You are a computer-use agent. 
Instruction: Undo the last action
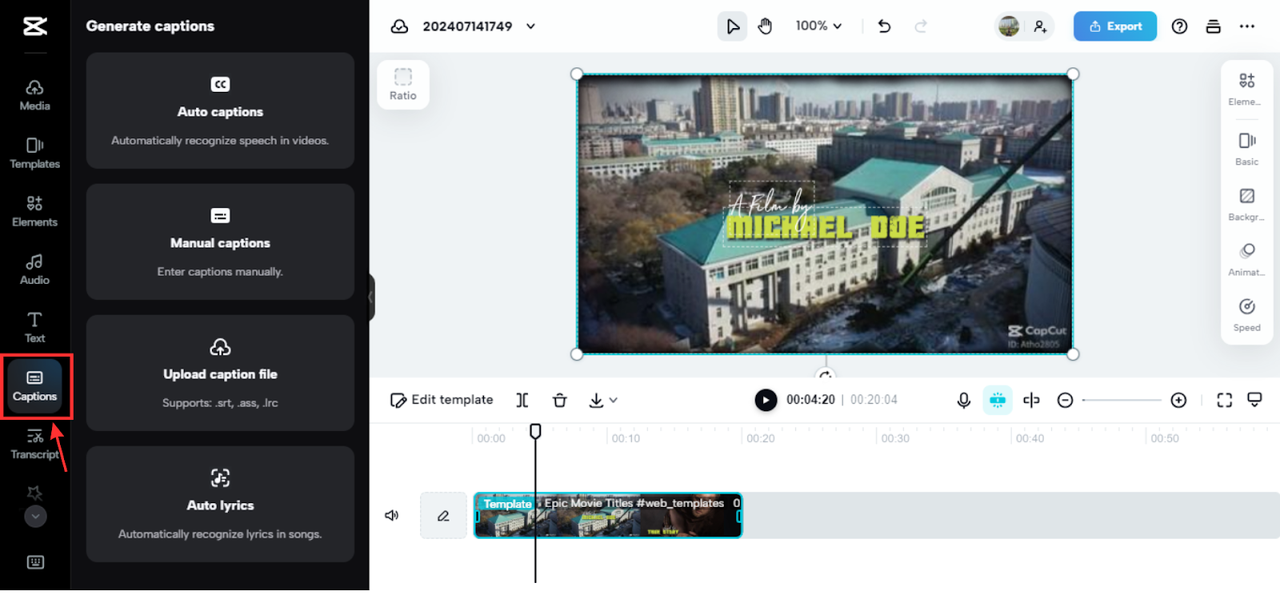click(884, 27)
